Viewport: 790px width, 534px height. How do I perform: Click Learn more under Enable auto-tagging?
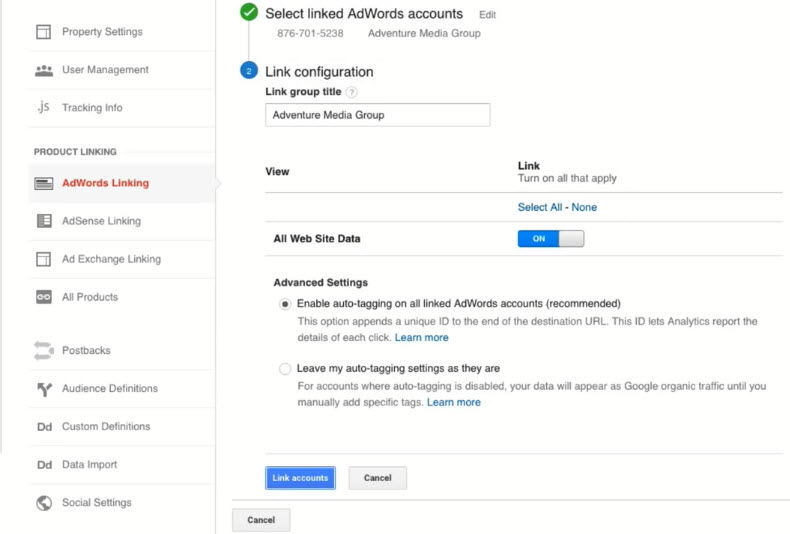pyautogui.click(x=421, y=338)
